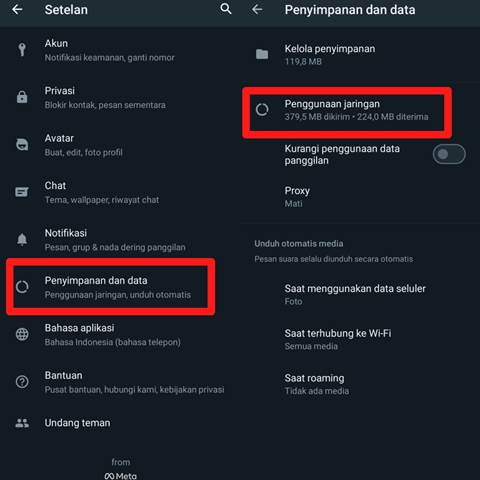The width and height of the screenshot is (480, 480).
Task: Tap back arrow beside Penyimpanan dan data title
Action: point(257,9)
